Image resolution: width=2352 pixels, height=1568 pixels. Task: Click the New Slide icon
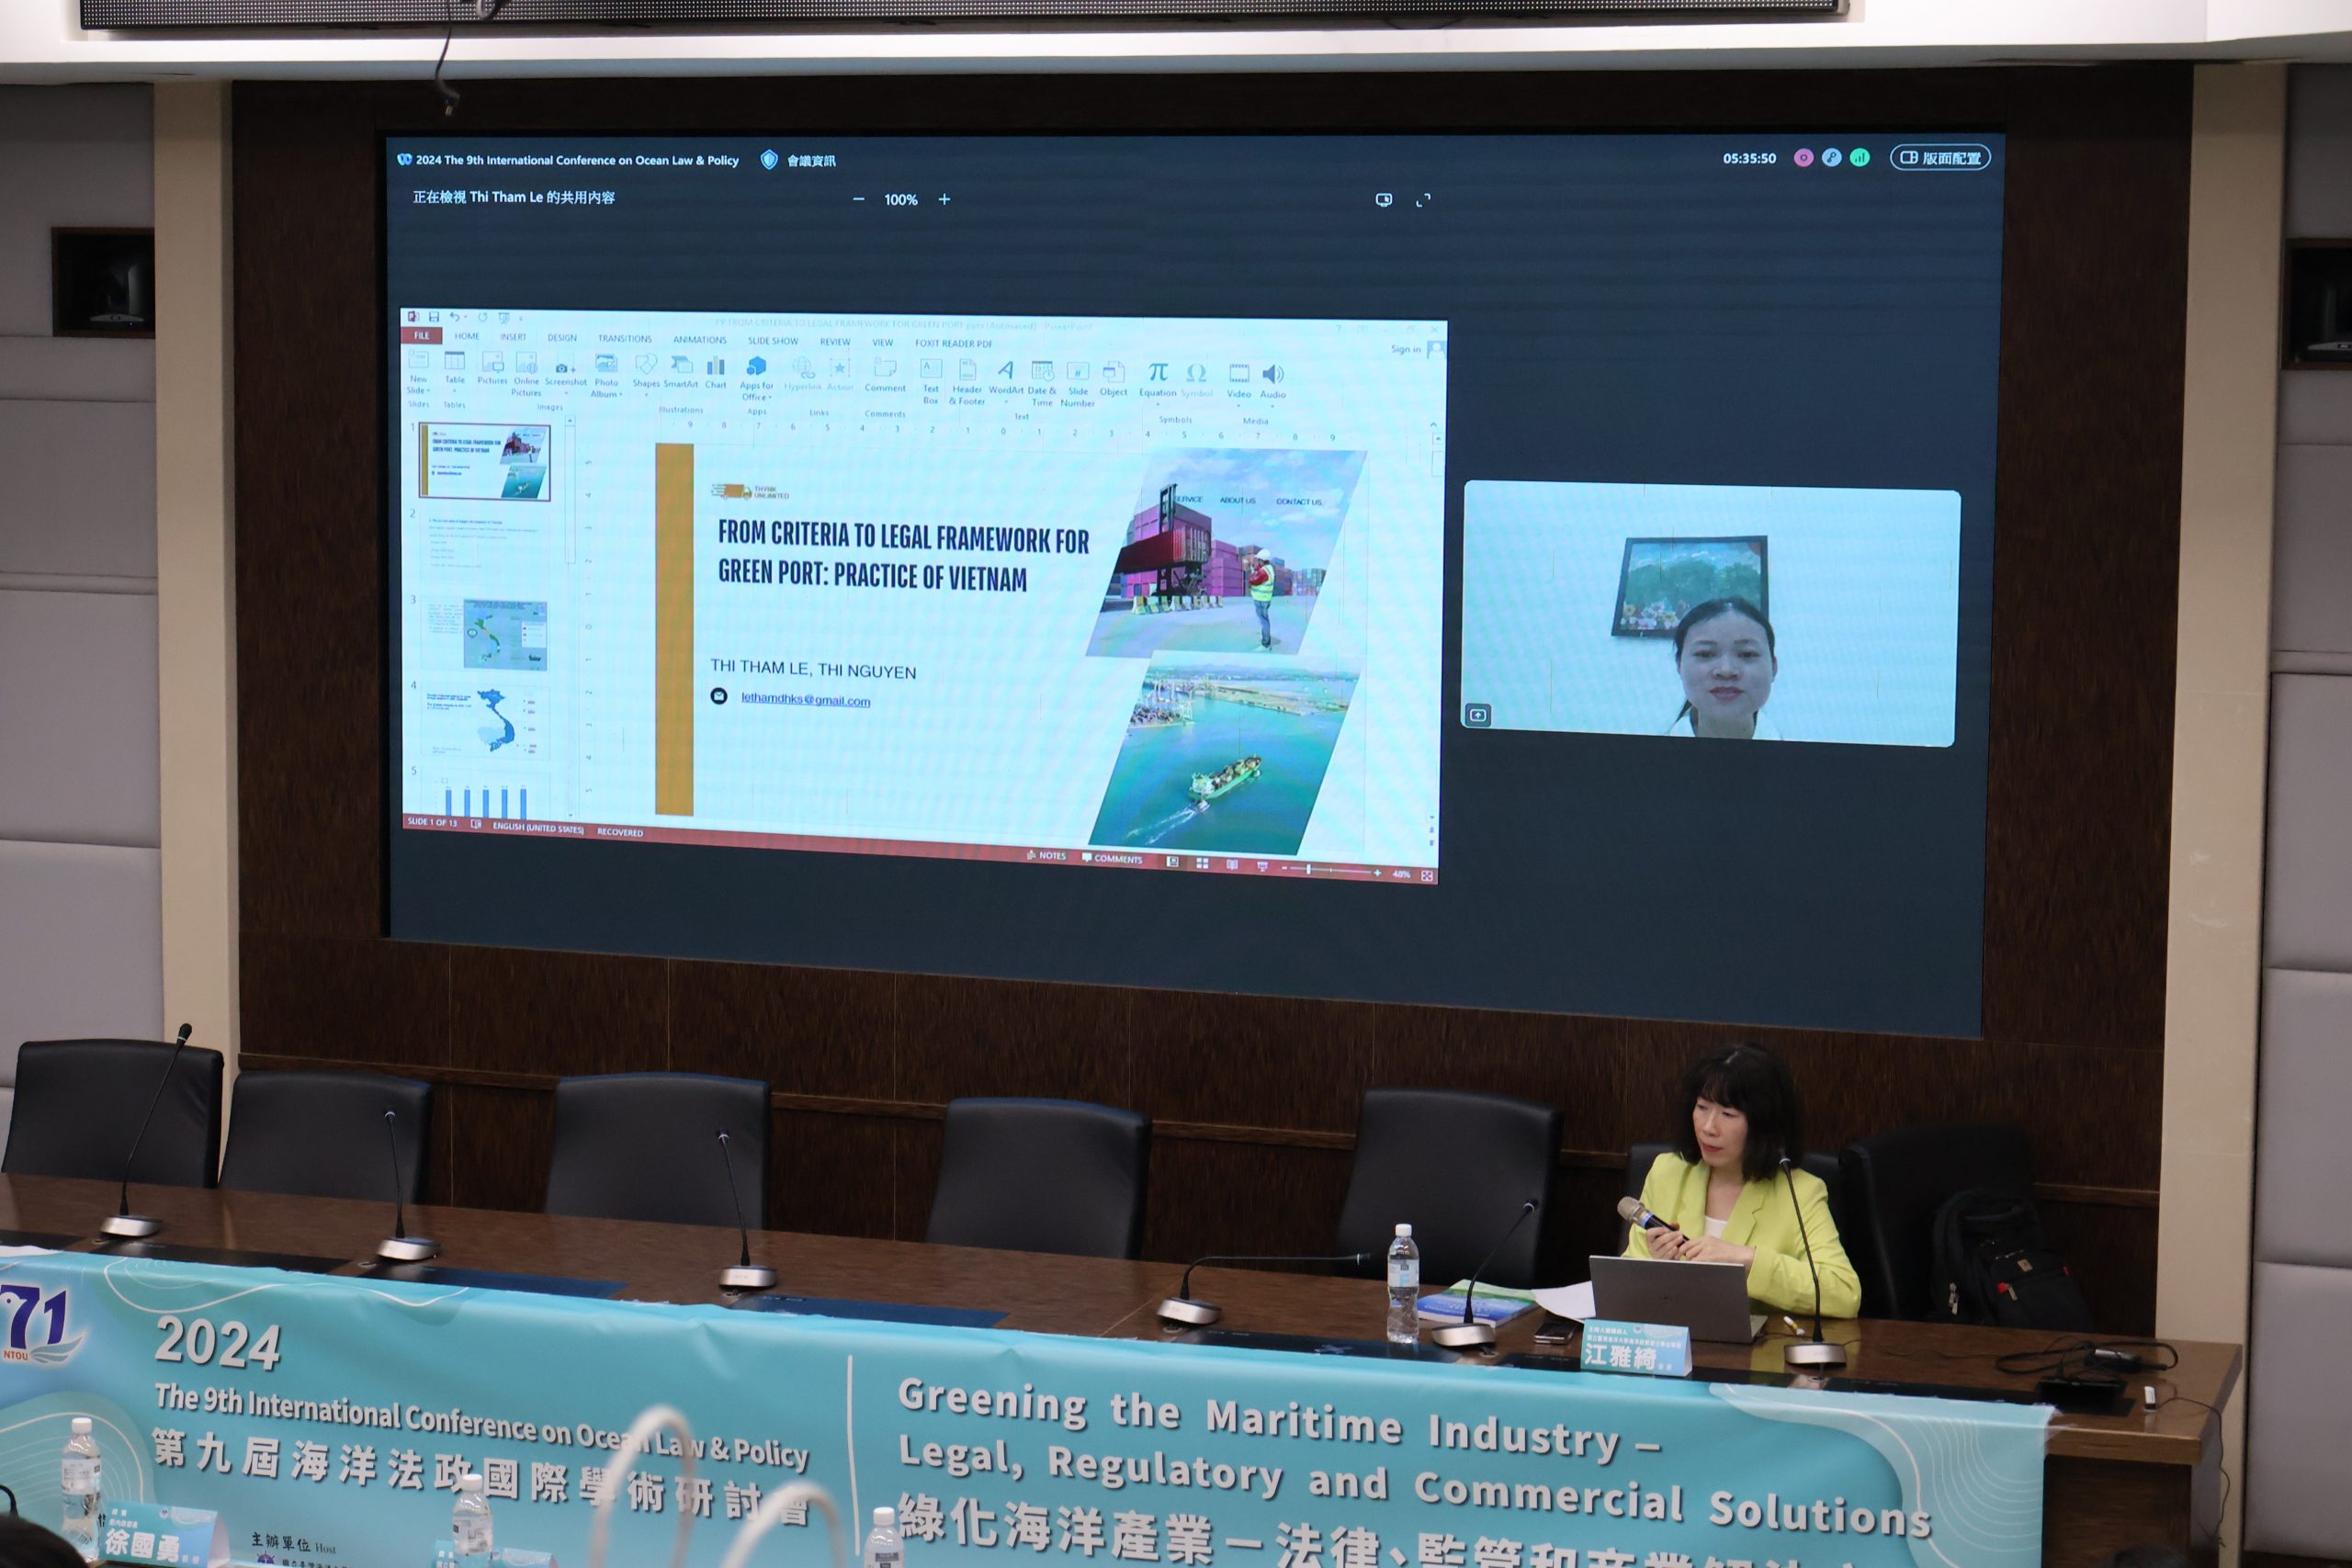[418, 360]
